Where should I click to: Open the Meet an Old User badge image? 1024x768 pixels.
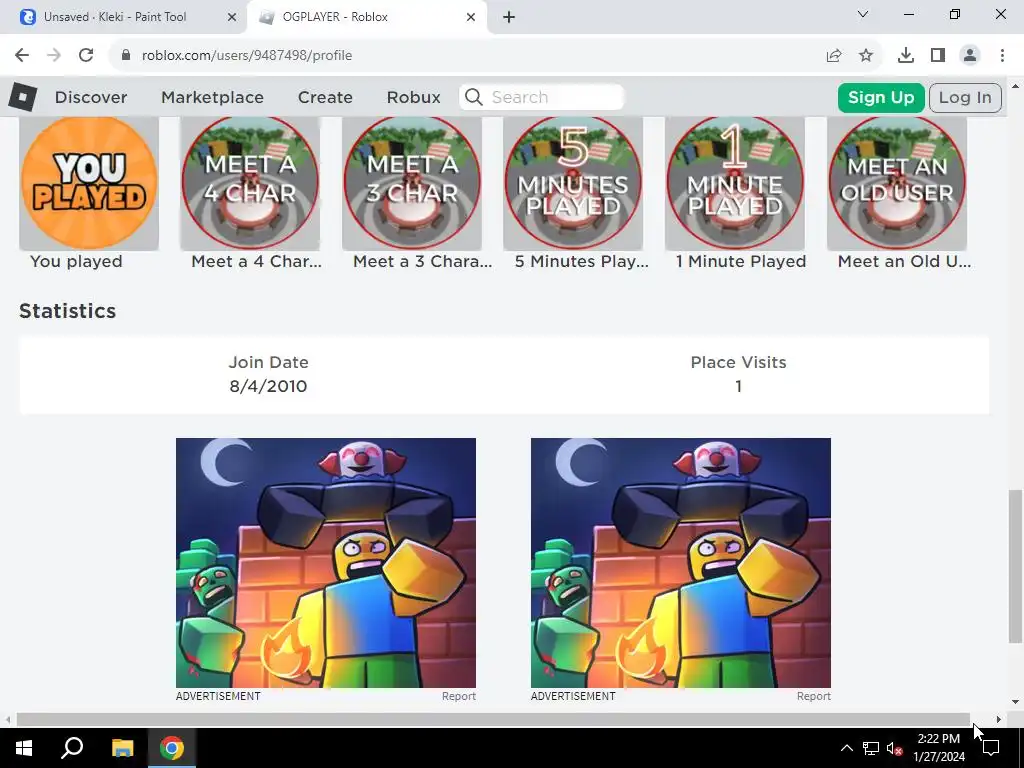(x=897, y=184)
